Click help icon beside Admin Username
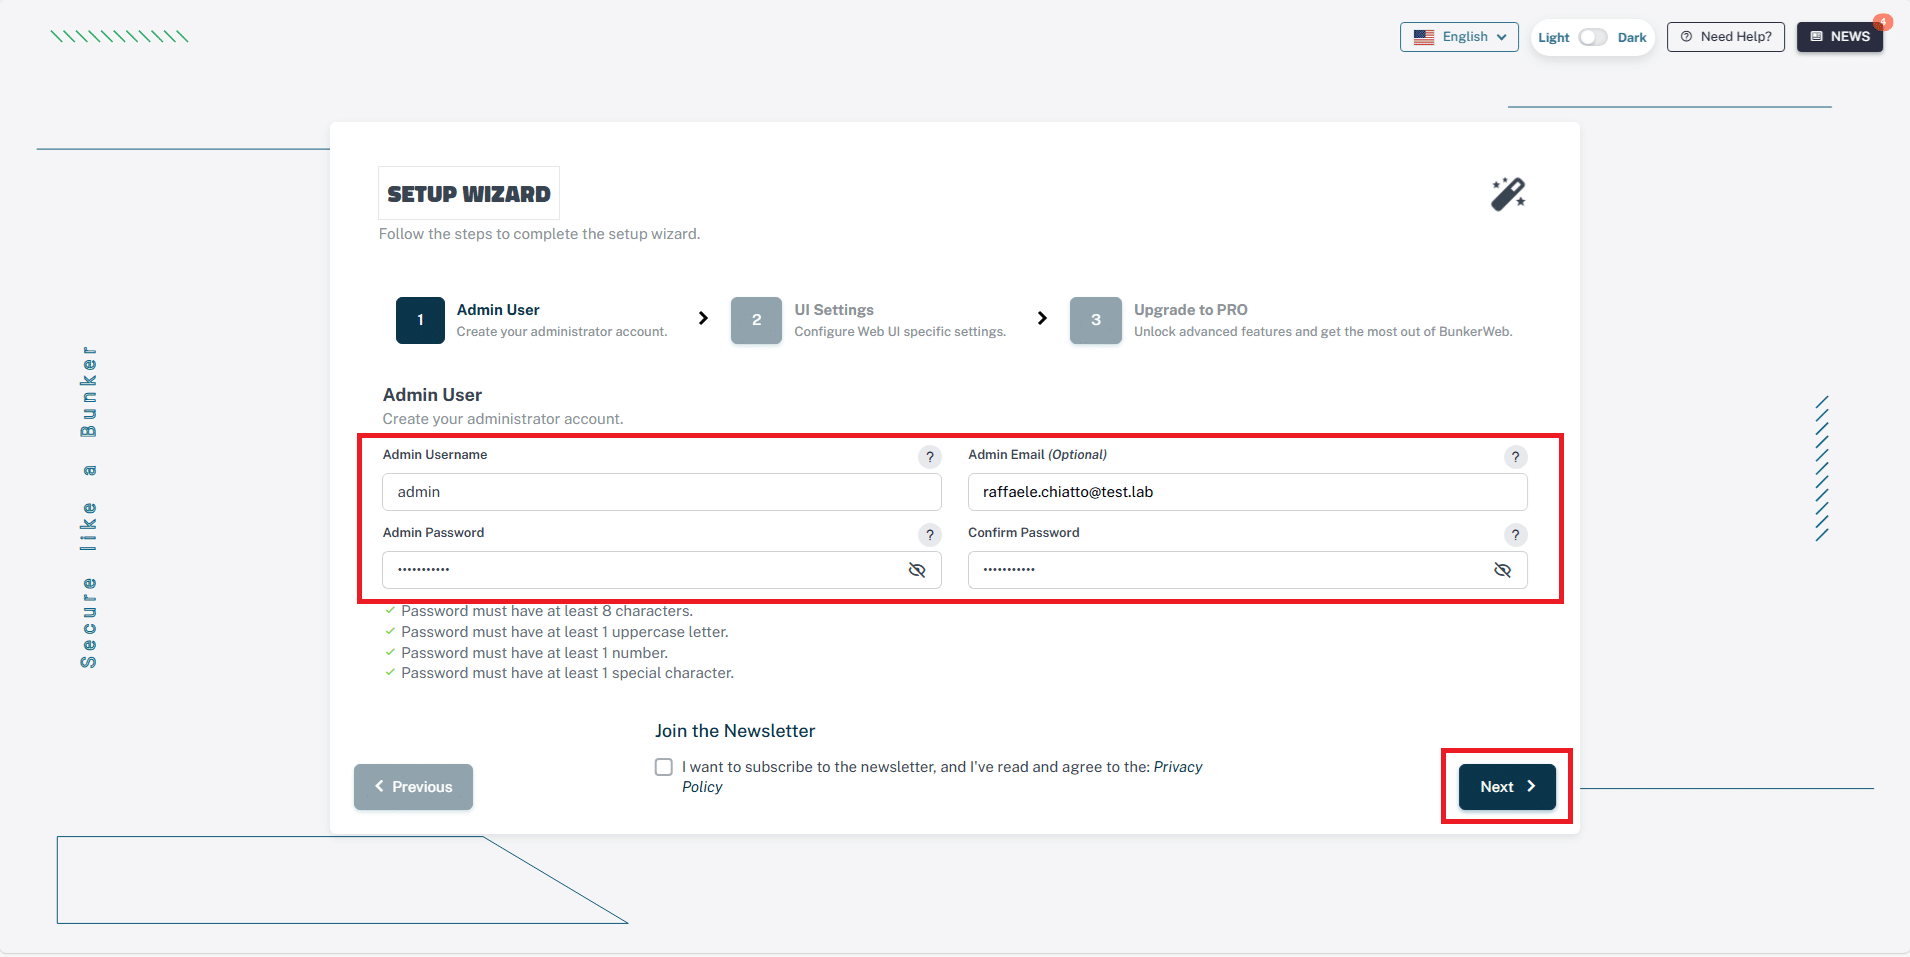 pos(929,457)
